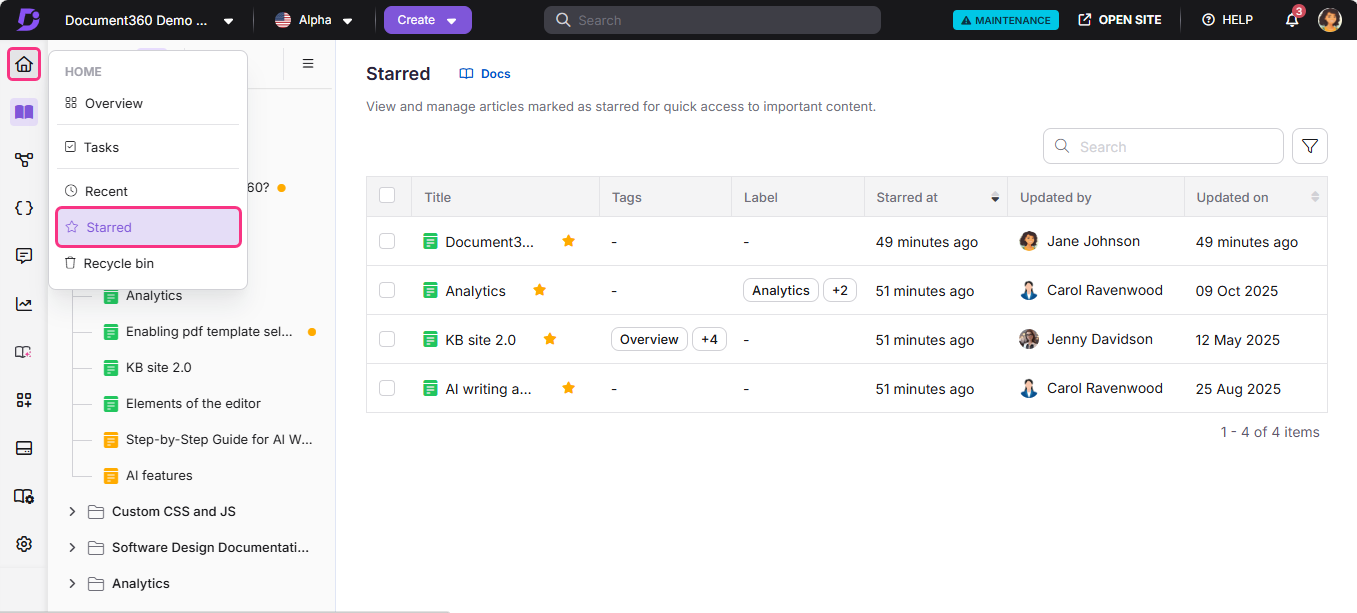Click the Document360 logo at top left
Screen dimensions: 1357x613
[x=27, y=19]
